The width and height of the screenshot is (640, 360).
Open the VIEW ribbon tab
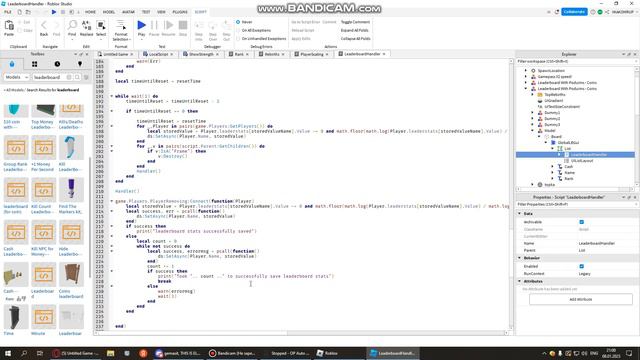click(x=161, y=12)
